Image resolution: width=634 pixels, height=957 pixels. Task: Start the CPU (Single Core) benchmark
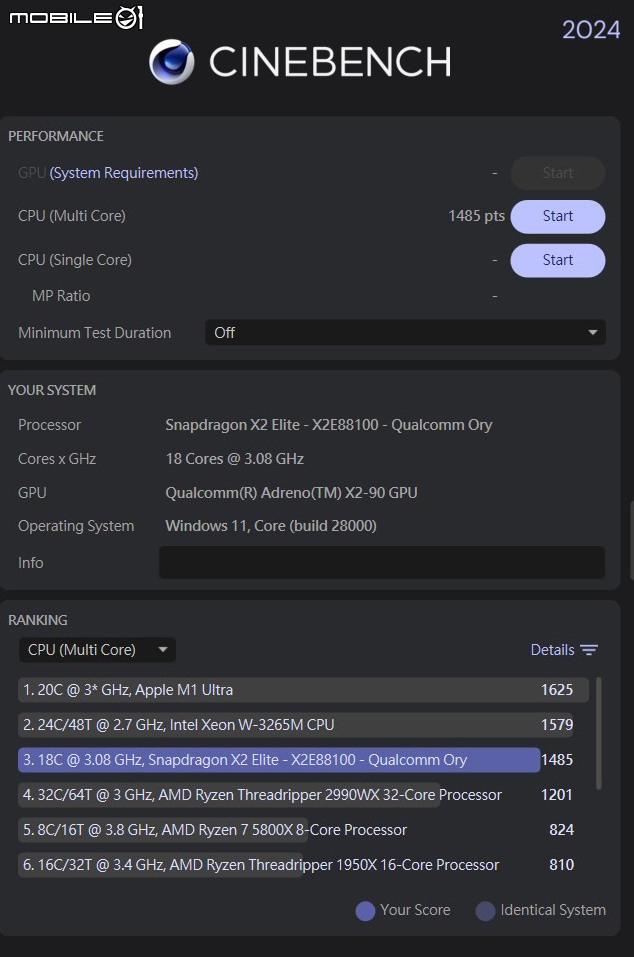click(x=558, y=260)
